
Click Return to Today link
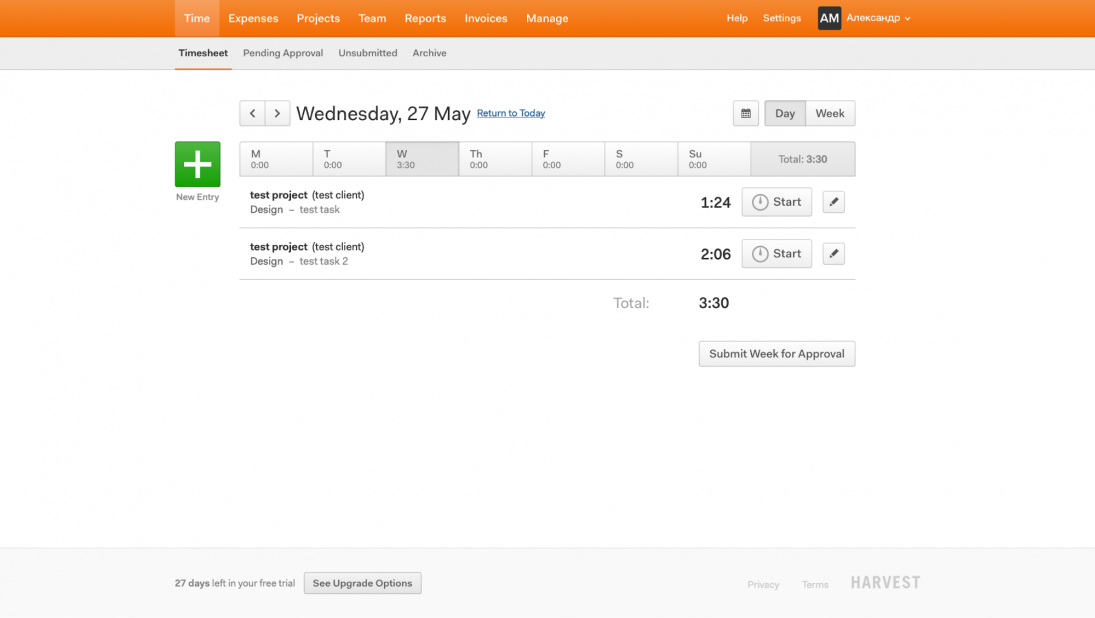tap(511, 113)
